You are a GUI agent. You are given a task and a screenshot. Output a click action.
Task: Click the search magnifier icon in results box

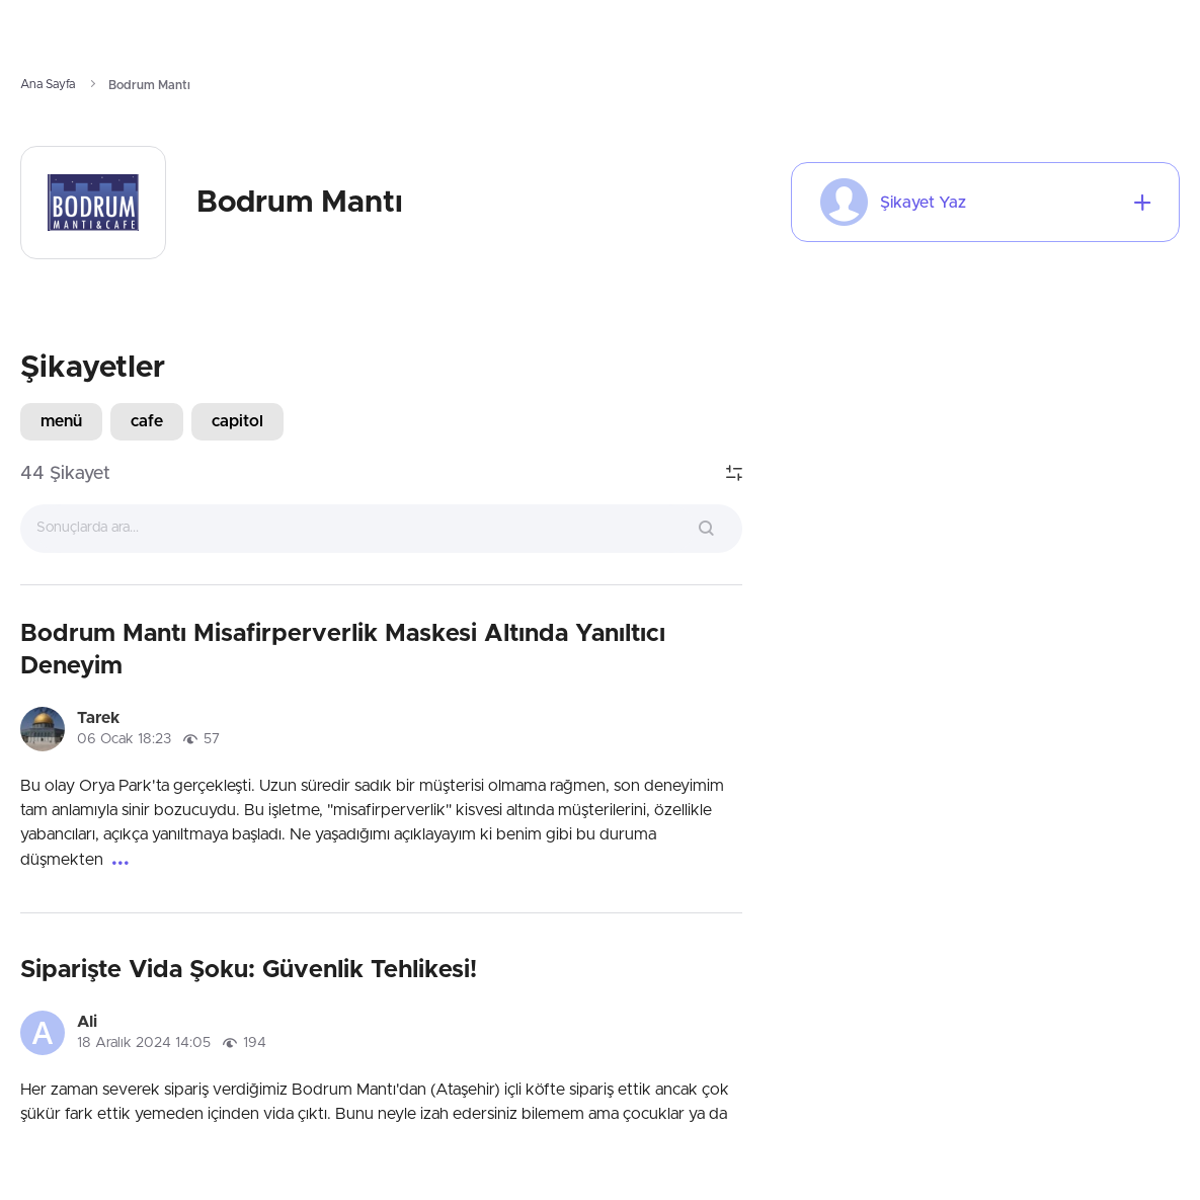(x=706, y=528)
